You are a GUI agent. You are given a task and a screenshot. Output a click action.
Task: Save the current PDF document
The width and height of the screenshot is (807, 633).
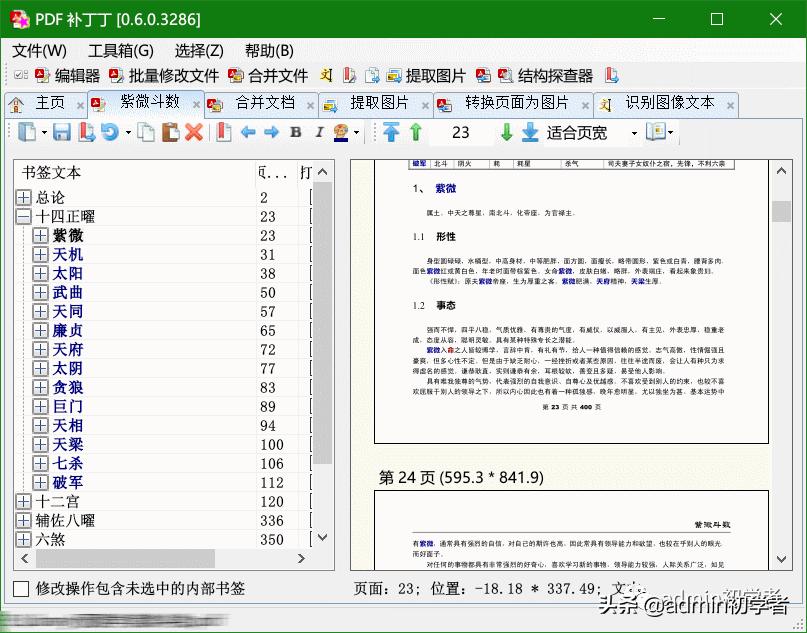[63, 132]
